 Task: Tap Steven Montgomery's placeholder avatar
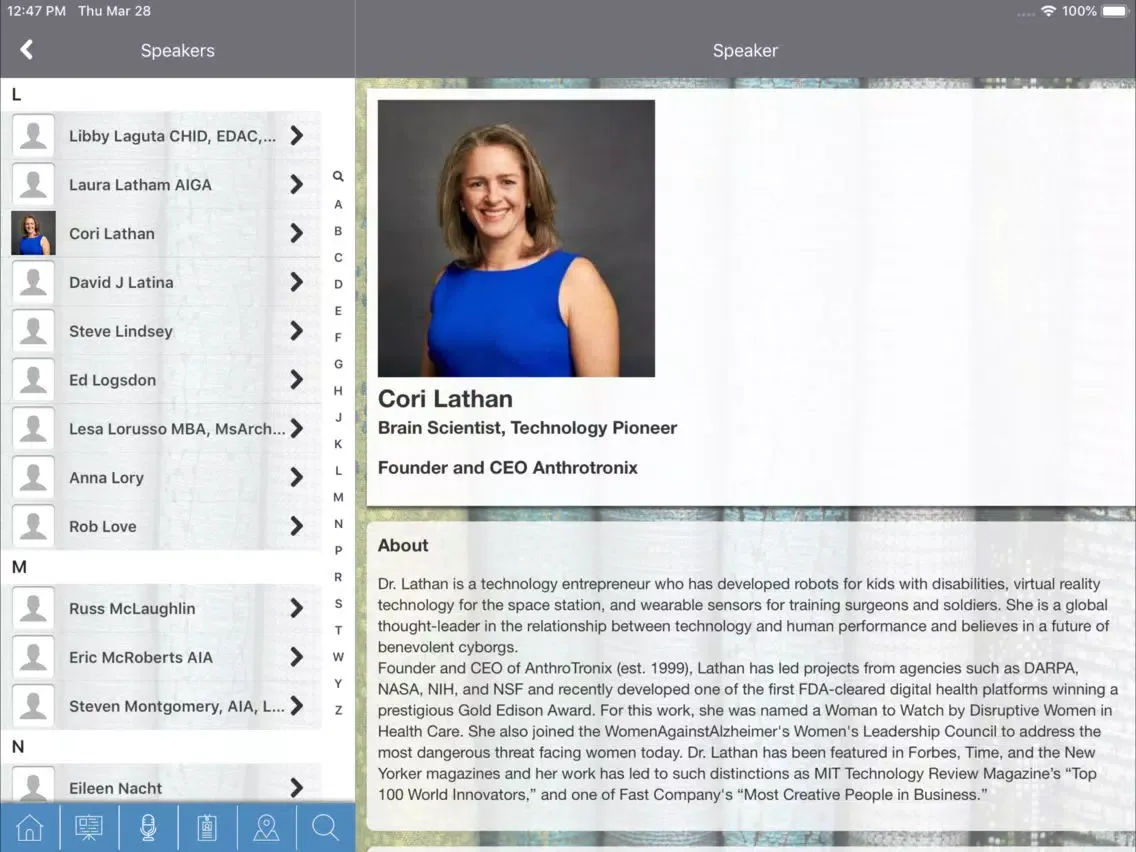point(33,706)
